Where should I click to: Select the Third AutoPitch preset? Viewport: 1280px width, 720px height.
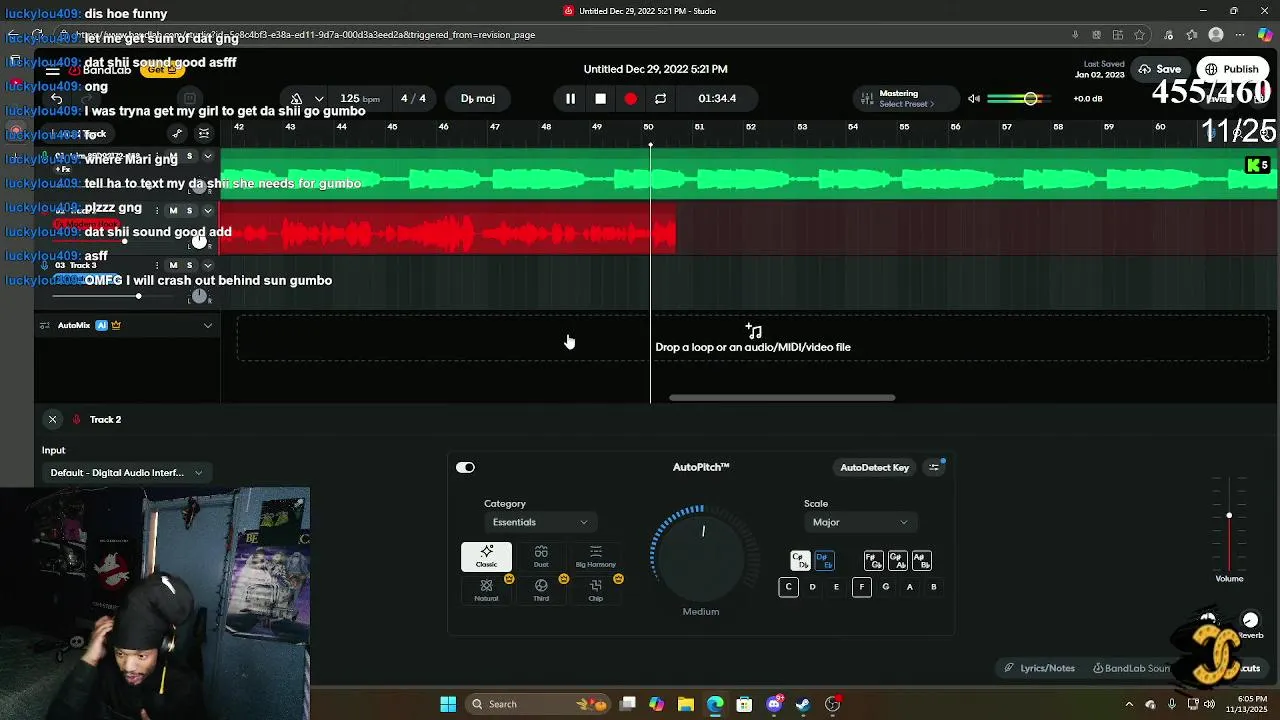541,590
